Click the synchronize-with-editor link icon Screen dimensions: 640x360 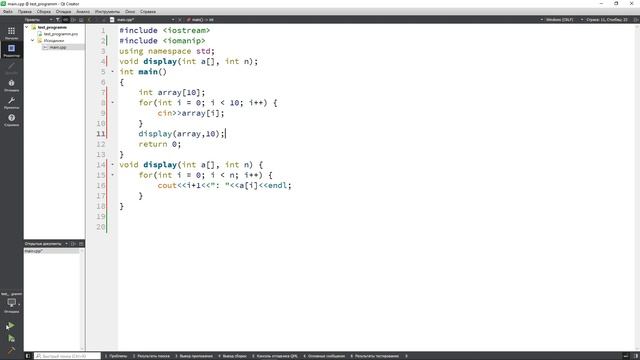[65, 20]
